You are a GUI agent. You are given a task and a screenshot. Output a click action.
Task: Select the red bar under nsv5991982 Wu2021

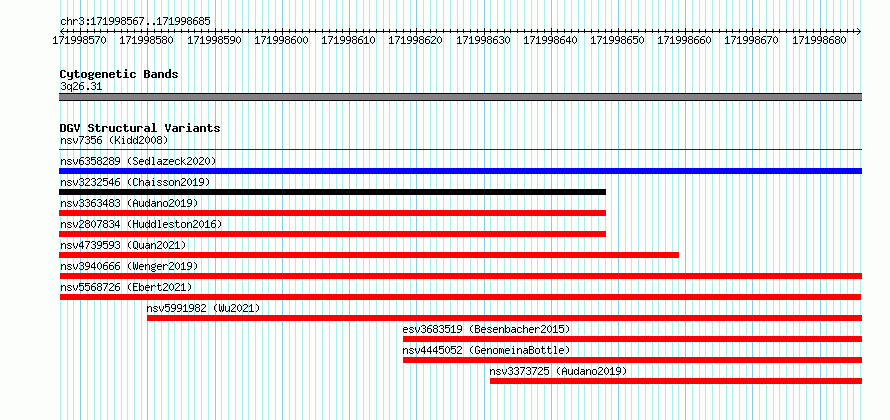[x=505, y=318]
